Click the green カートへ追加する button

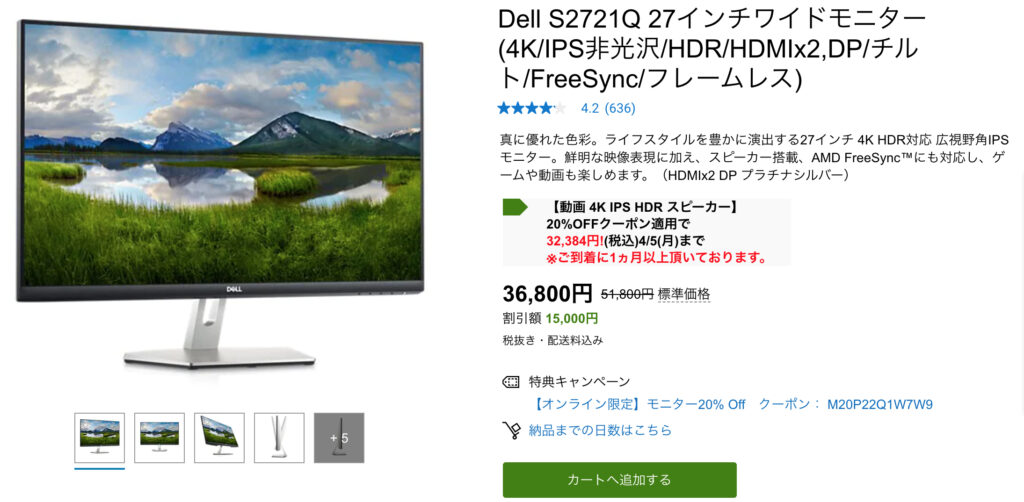(x=619, y=480)
